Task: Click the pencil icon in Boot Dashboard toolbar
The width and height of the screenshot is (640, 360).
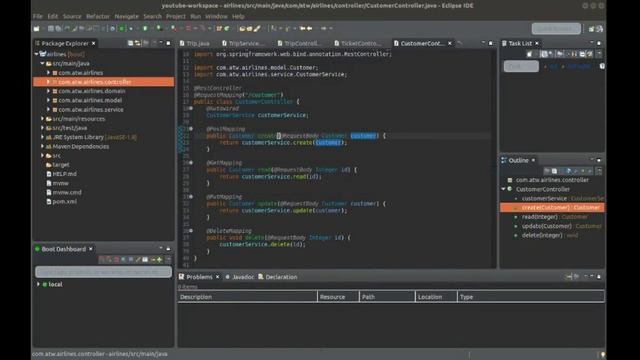Action: point(138,260)
